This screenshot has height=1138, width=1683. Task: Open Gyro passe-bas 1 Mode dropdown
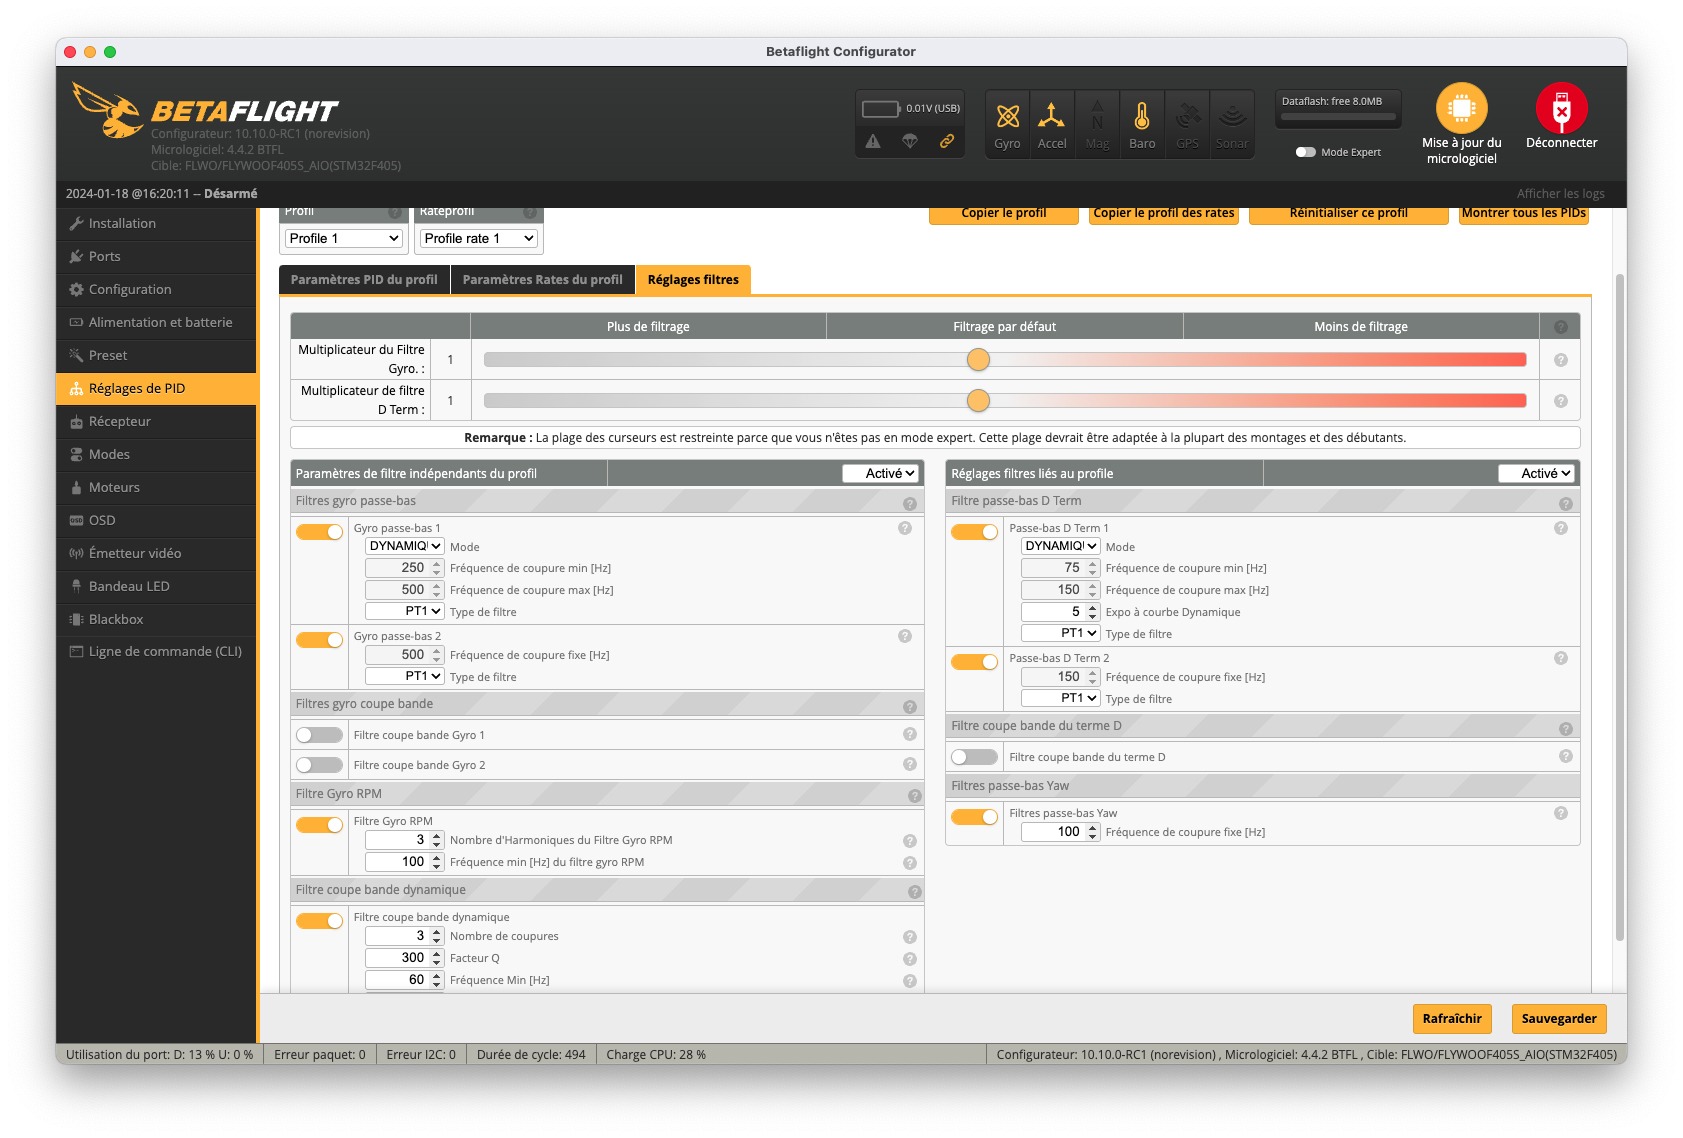pos(405,546)
